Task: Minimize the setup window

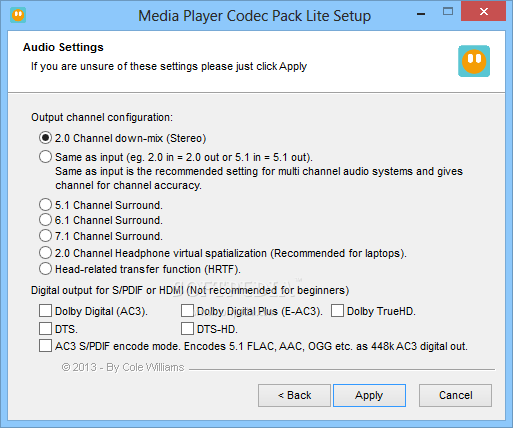Action: [x=421, y=13]
